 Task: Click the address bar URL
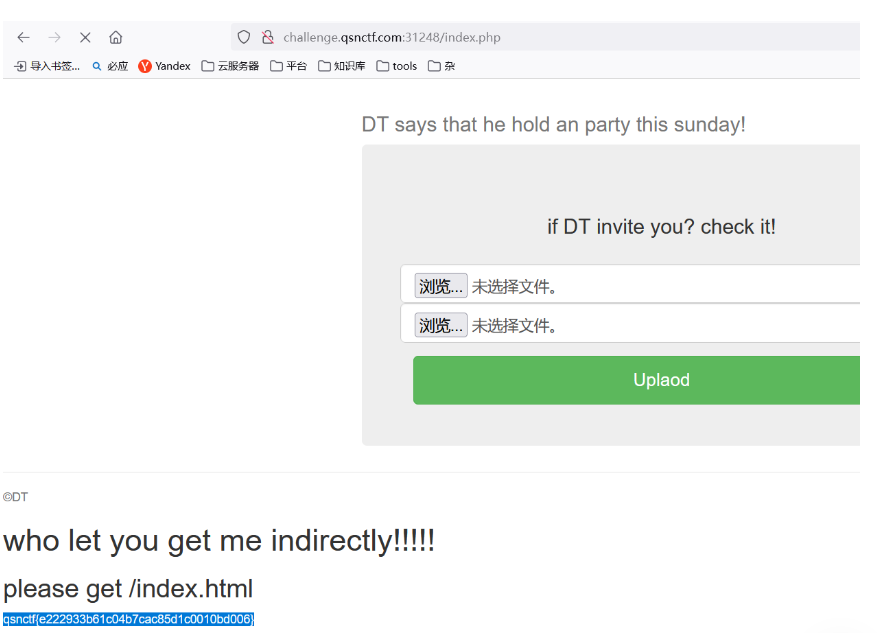click(392, 38)
